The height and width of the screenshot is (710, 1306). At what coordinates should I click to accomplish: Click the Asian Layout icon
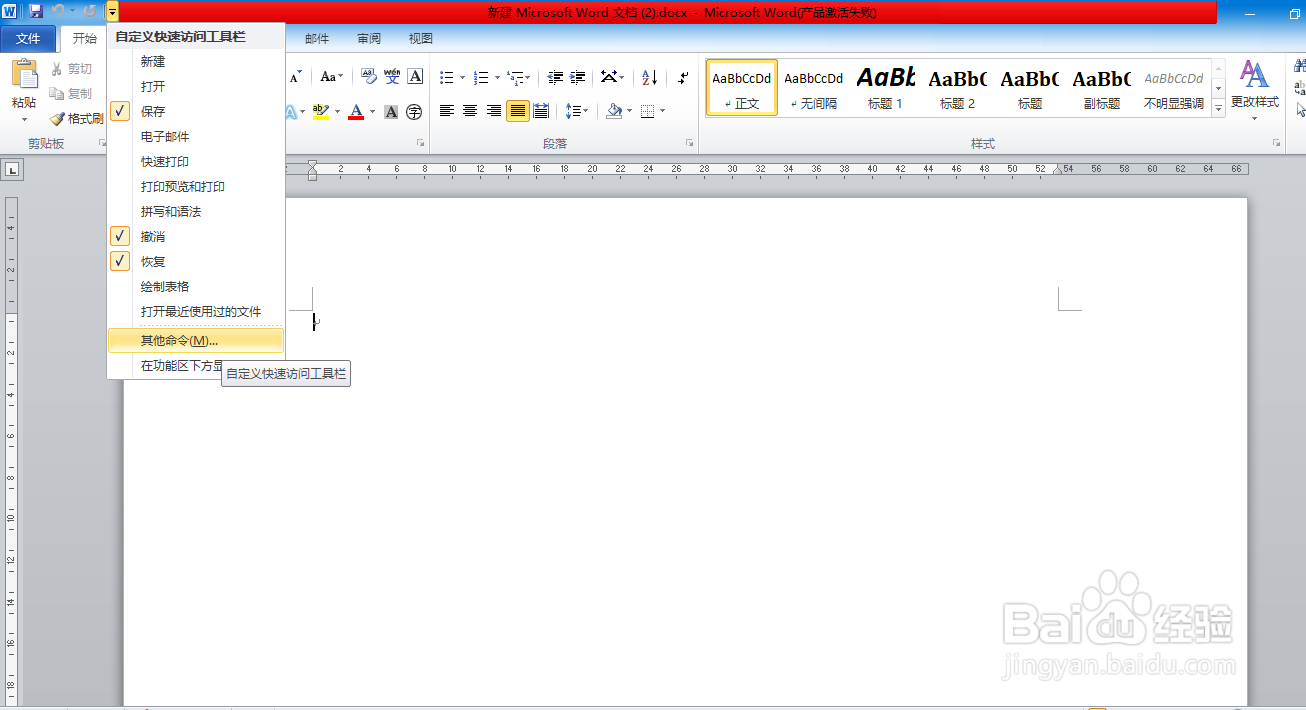click(611, 77)
